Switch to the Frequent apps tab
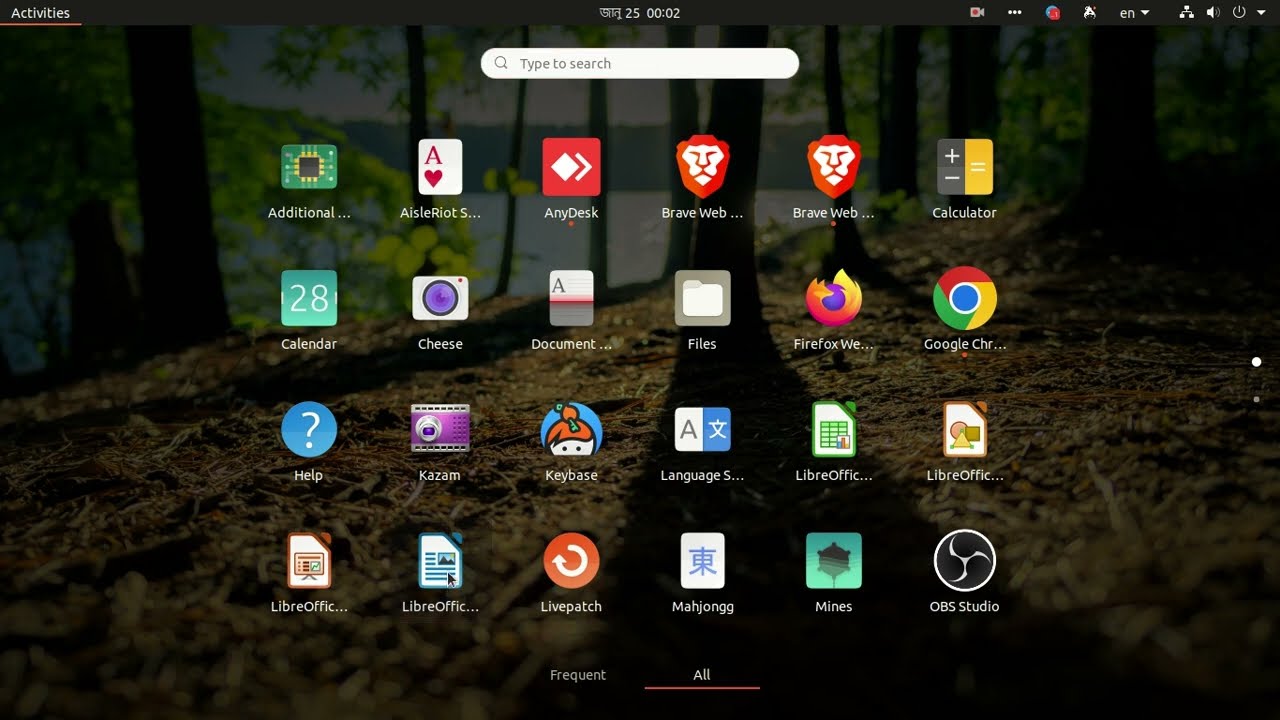The height and width of the screenshot is (720, 1280). [578, 675]
